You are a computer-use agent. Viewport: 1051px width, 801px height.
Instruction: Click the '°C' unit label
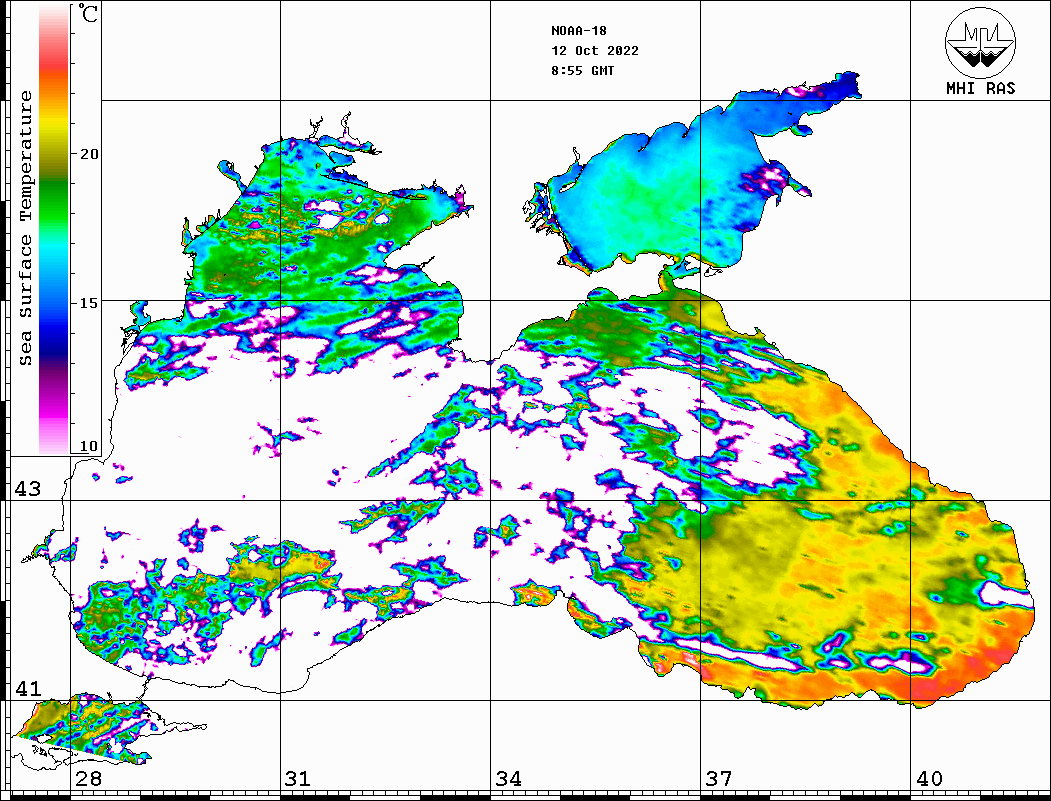pyautogui.click(x=87, y=13)
